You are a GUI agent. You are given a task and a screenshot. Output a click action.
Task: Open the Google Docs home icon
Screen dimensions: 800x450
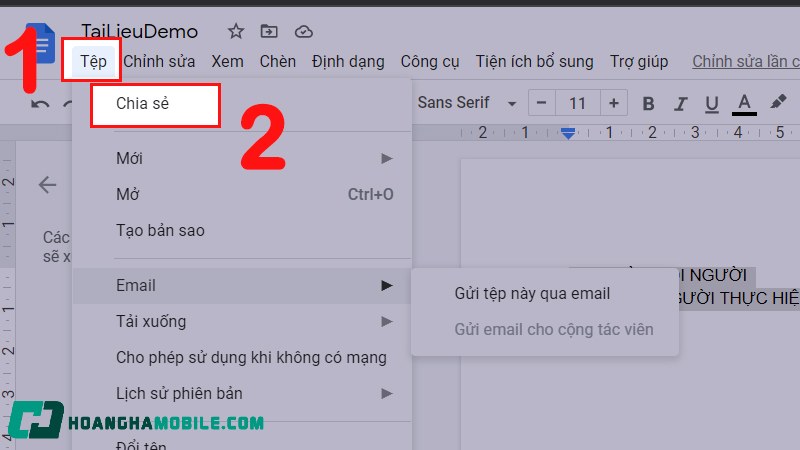point(40,43)
